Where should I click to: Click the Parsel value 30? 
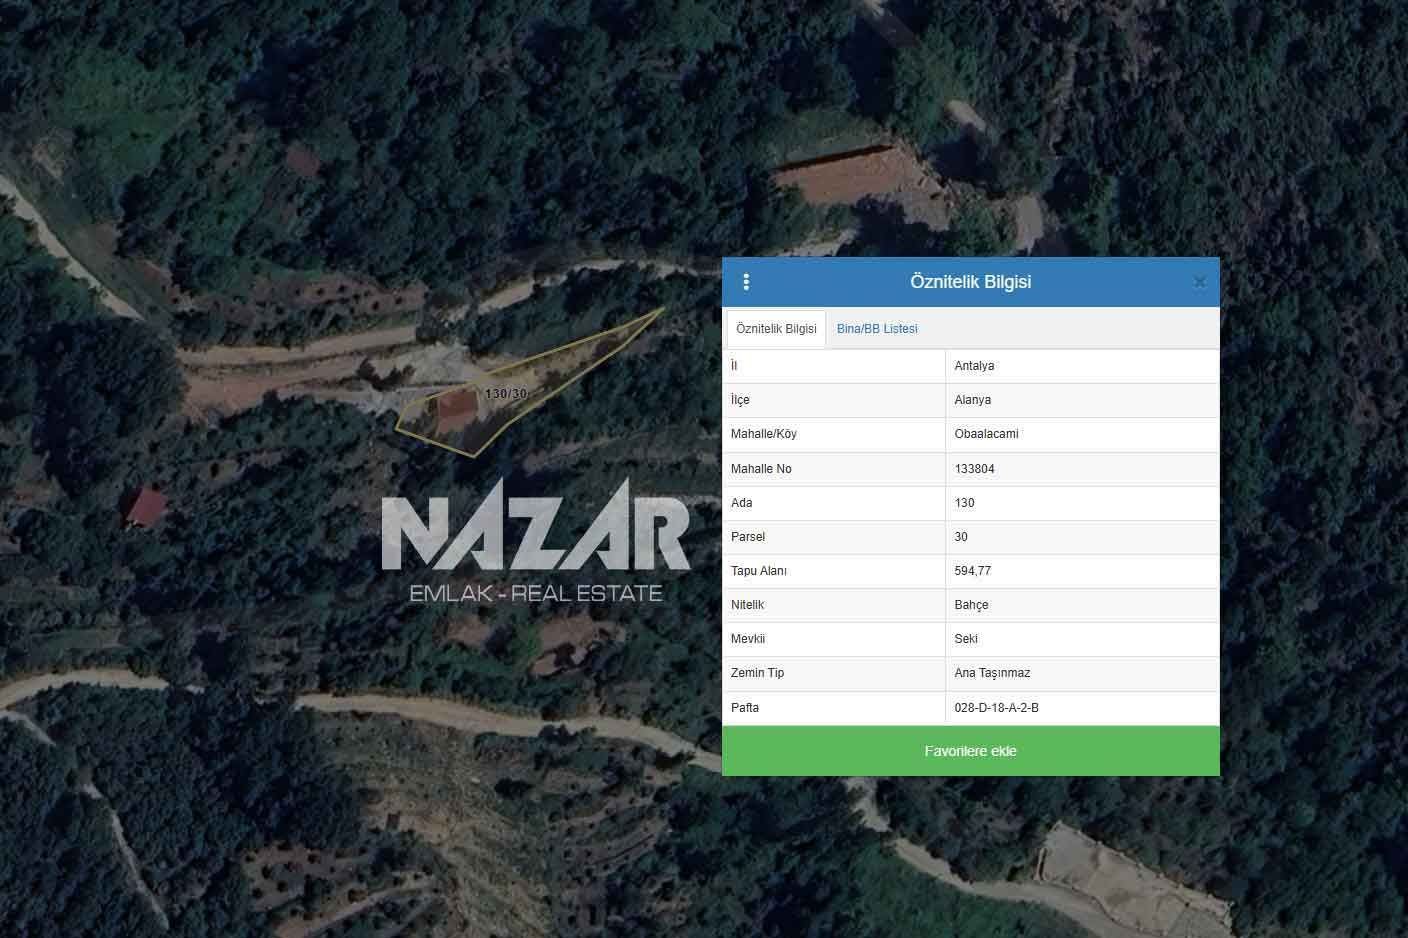click(x=961, y=537)
